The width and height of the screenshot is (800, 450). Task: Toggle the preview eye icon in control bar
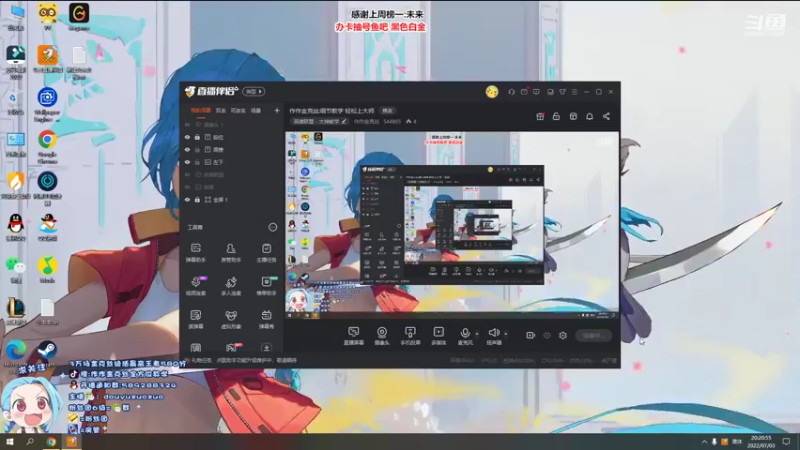pyautogui.click(x=546, y=335)
